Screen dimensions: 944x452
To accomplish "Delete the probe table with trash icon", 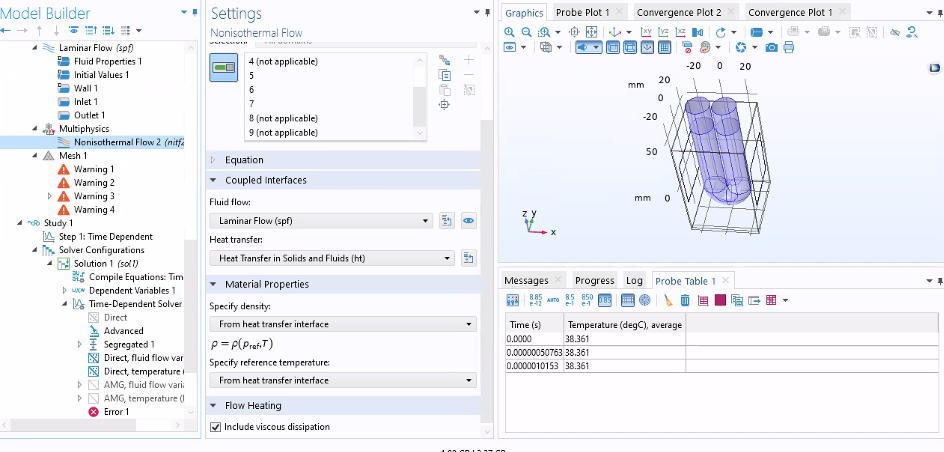I will [685, 300].
